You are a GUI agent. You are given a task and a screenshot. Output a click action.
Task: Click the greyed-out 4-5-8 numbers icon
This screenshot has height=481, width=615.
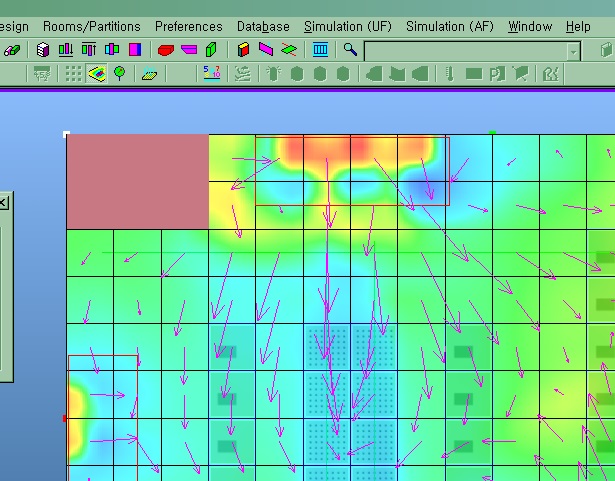click(42, 74)
